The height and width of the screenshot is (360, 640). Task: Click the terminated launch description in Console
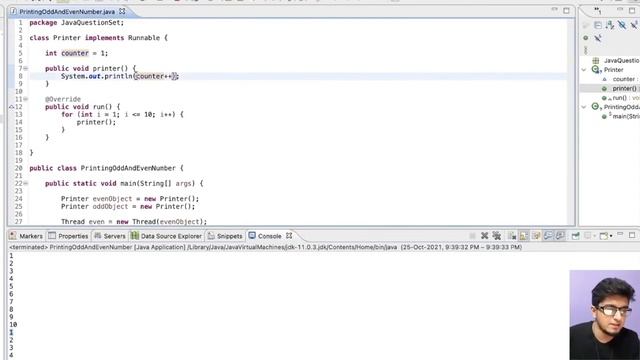(265, 247)
